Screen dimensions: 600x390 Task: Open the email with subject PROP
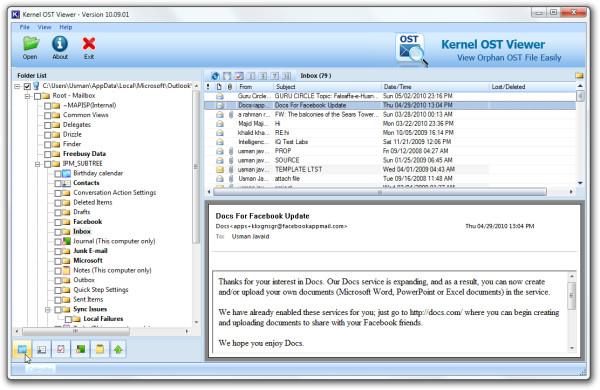pyautogui.click(x=390, y=151)
